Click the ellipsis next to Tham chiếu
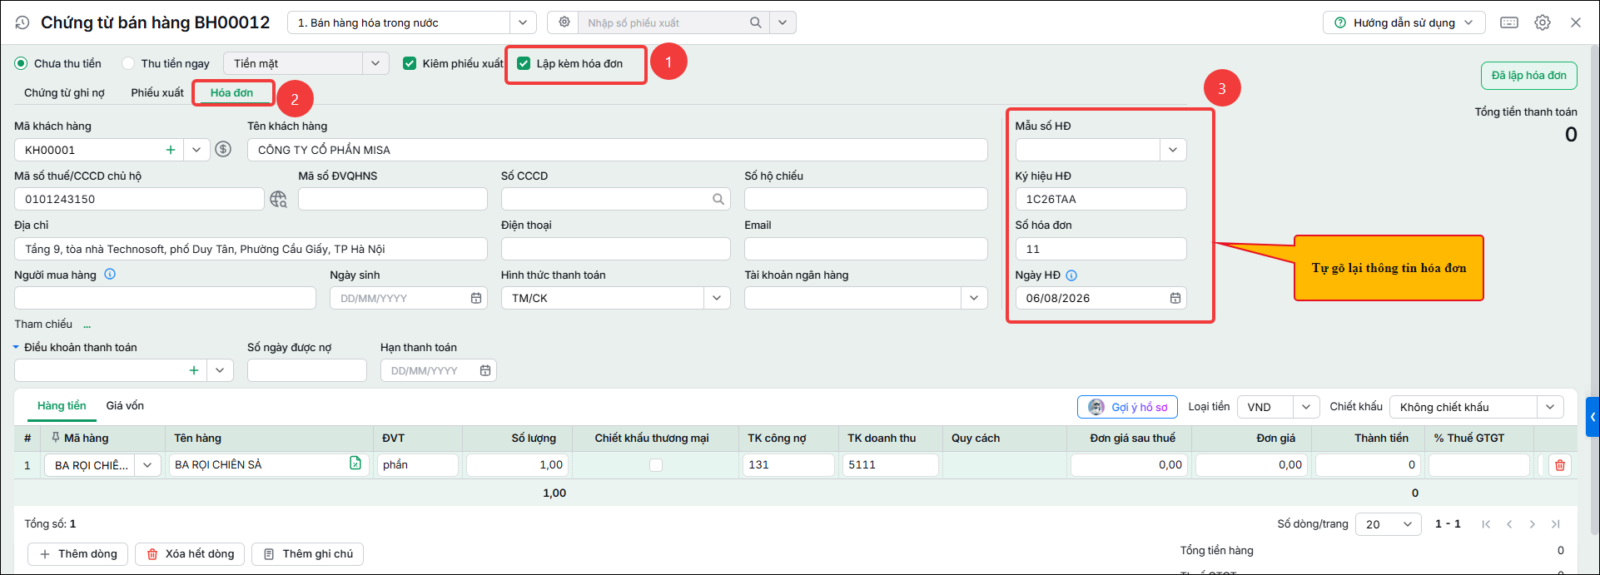This screenshot has width=1600, height=575. (87, 324)
